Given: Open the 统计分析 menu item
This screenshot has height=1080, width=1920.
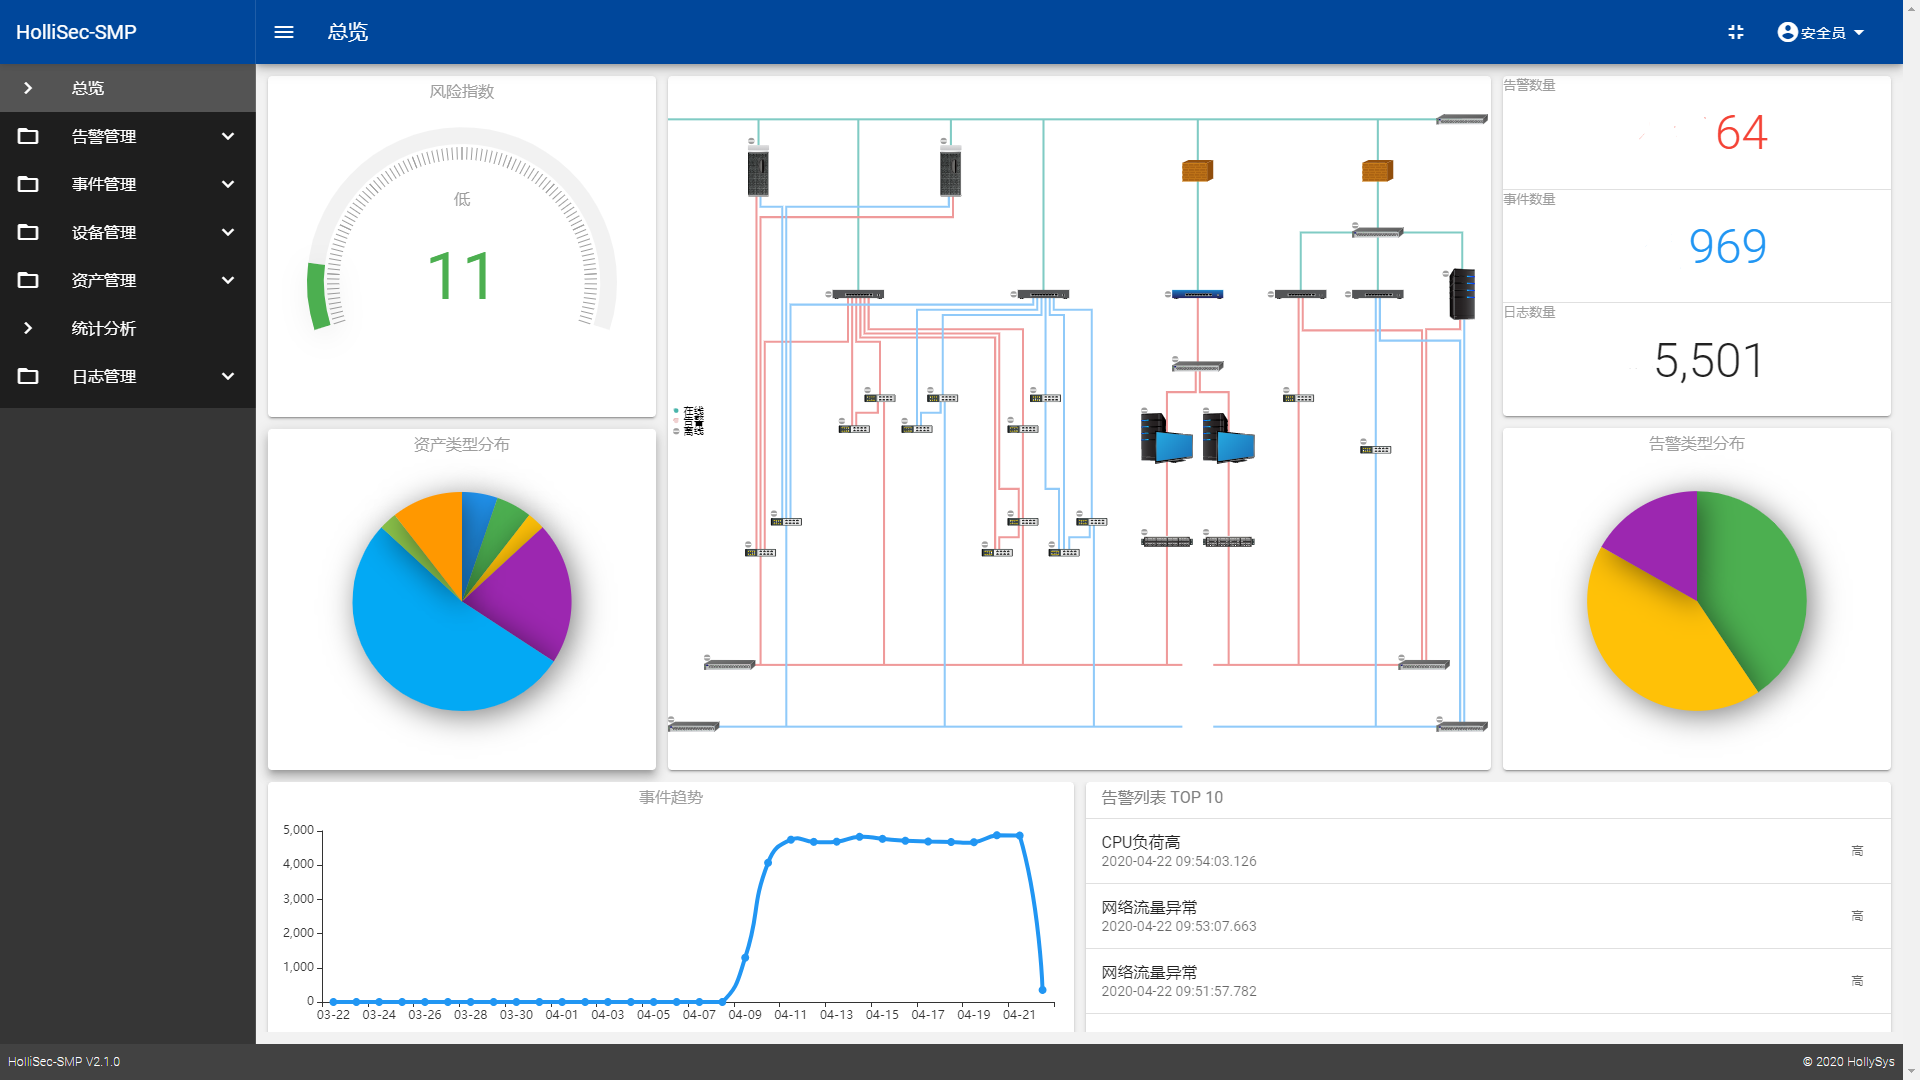Looking at the screenshot, I should click(103, 328).
